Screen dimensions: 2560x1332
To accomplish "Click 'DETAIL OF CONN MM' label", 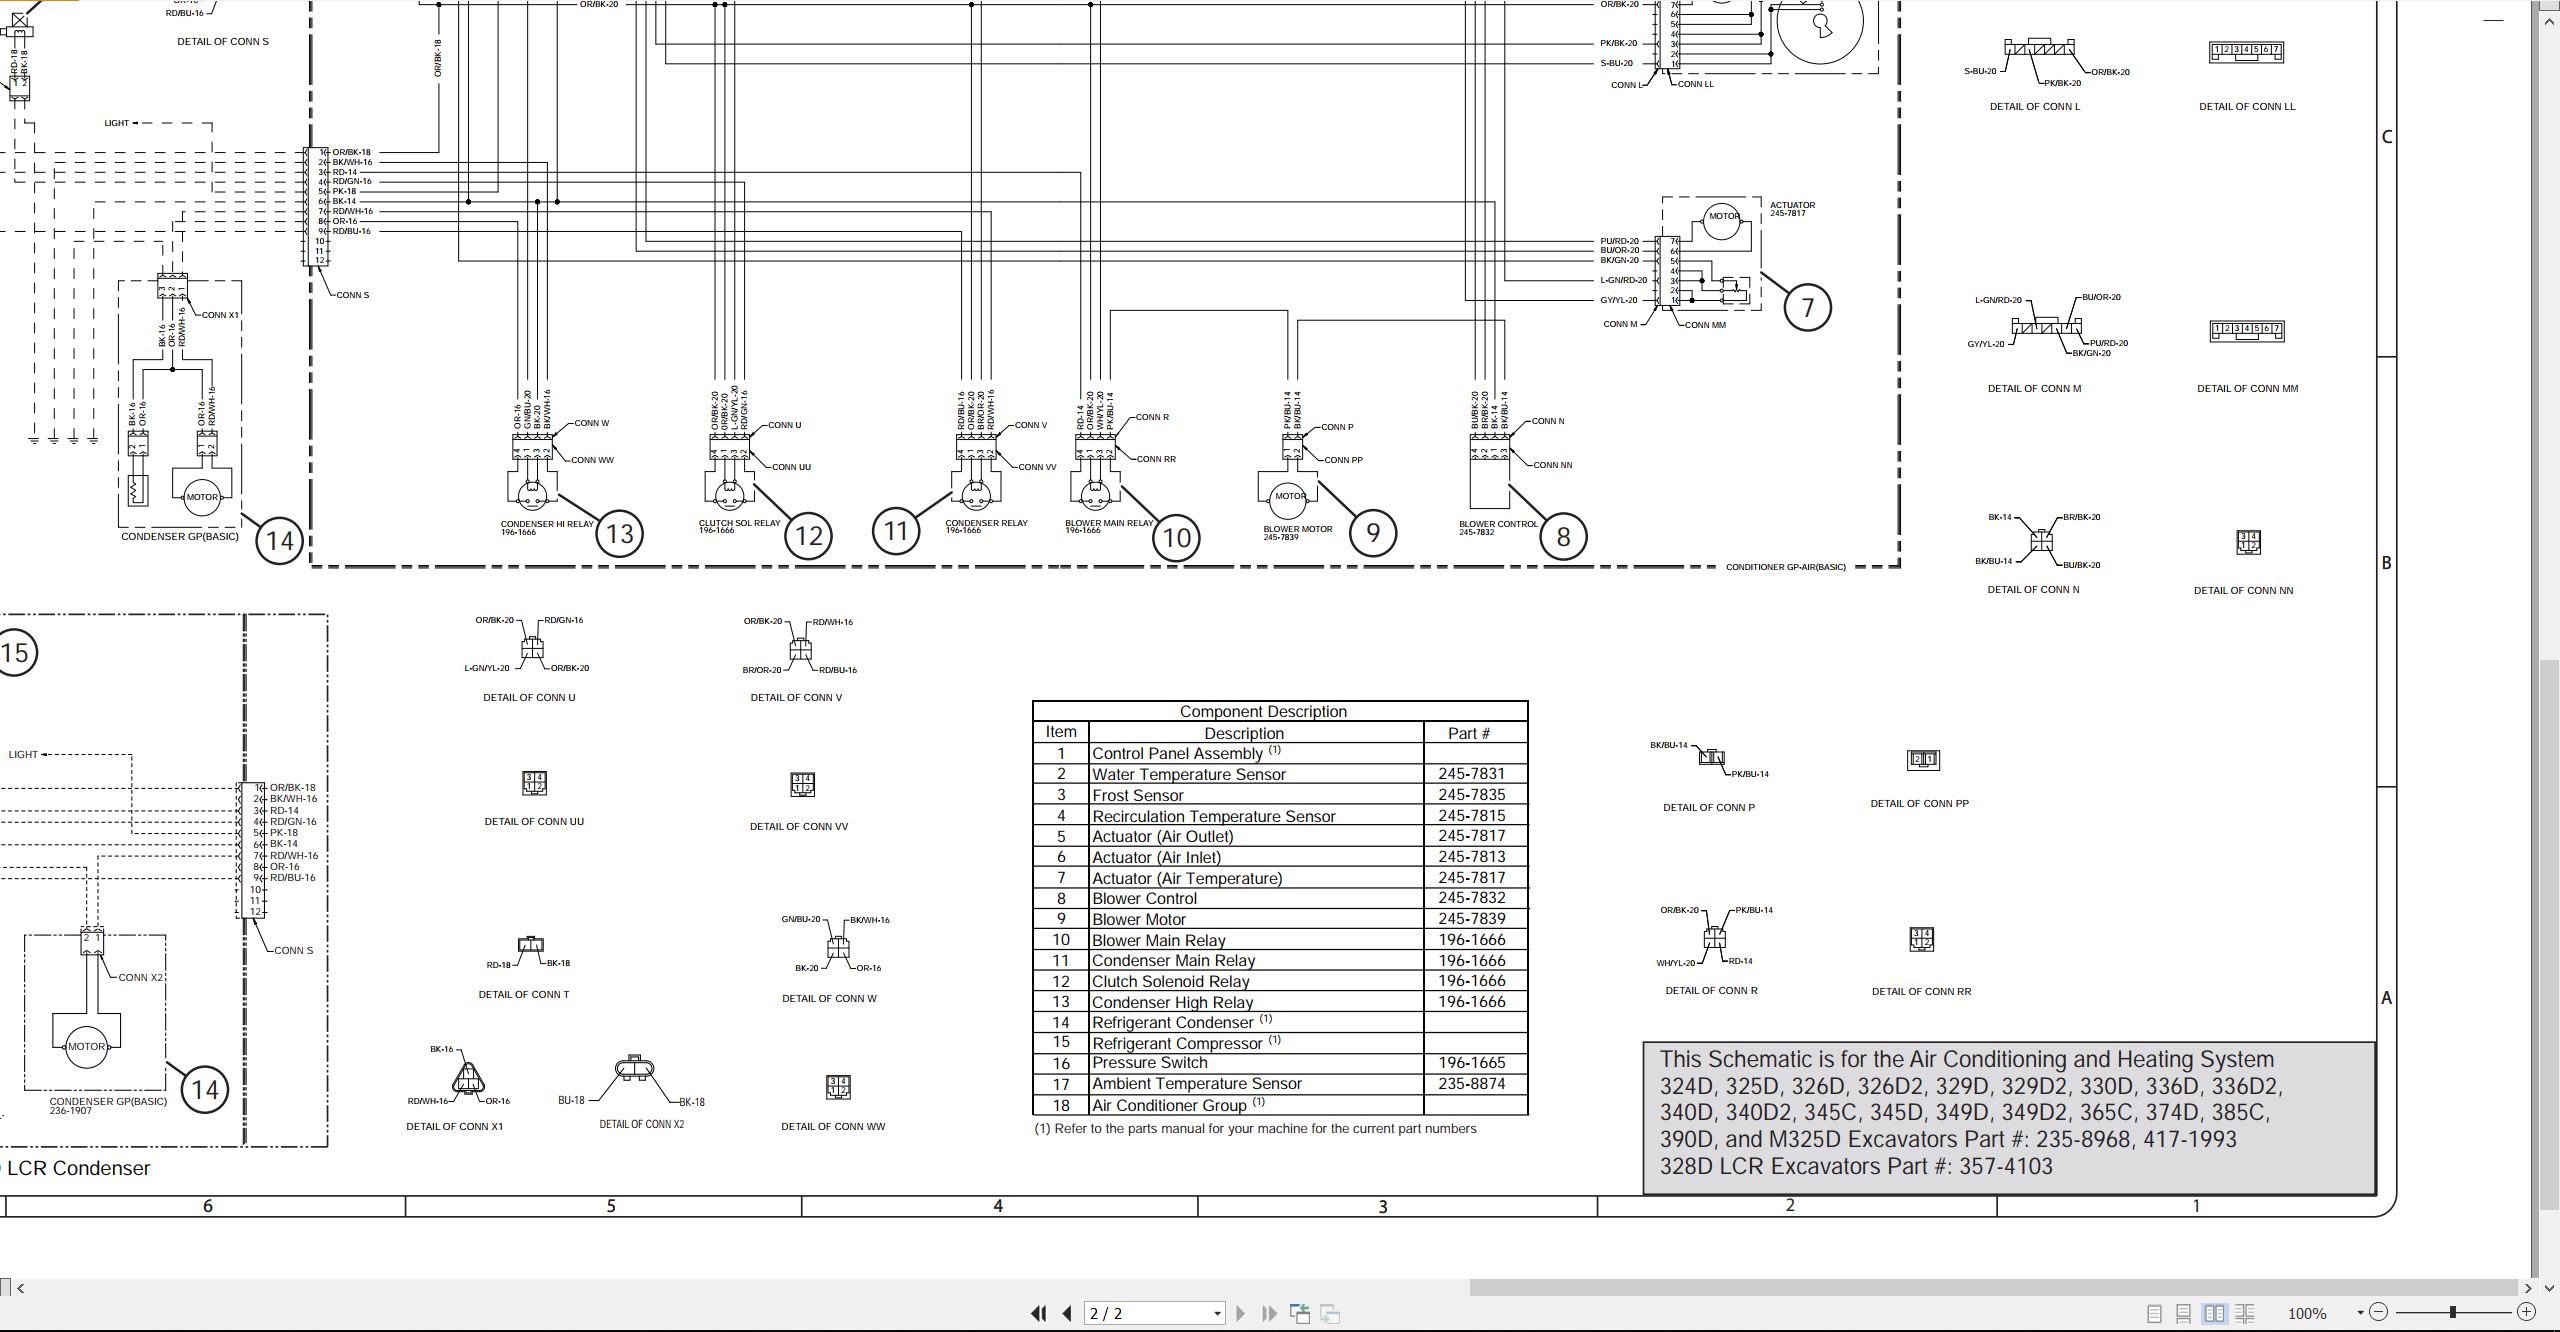I will click(2247, 389).
